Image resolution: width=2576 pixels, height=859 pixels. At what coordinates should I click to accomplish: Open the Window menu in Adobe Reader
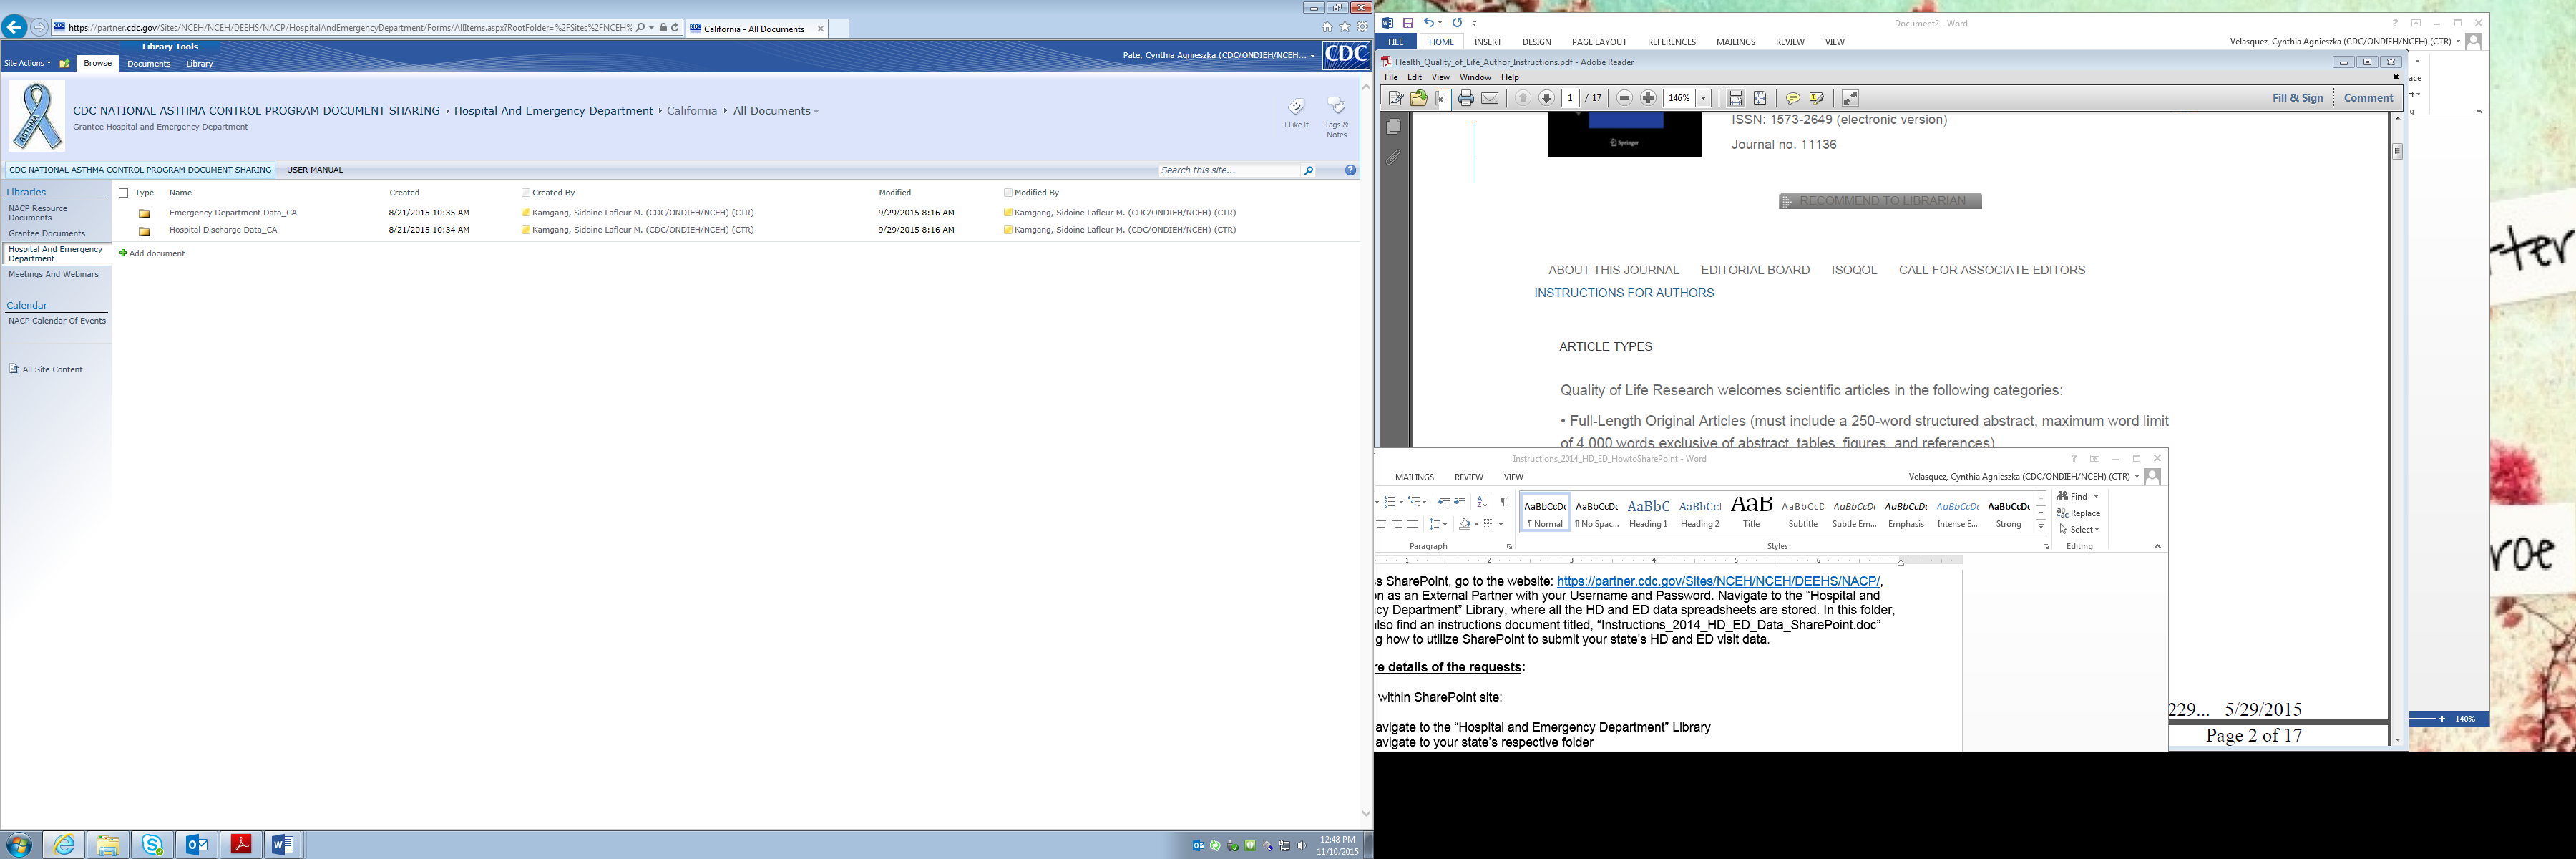click(1474, 77)
